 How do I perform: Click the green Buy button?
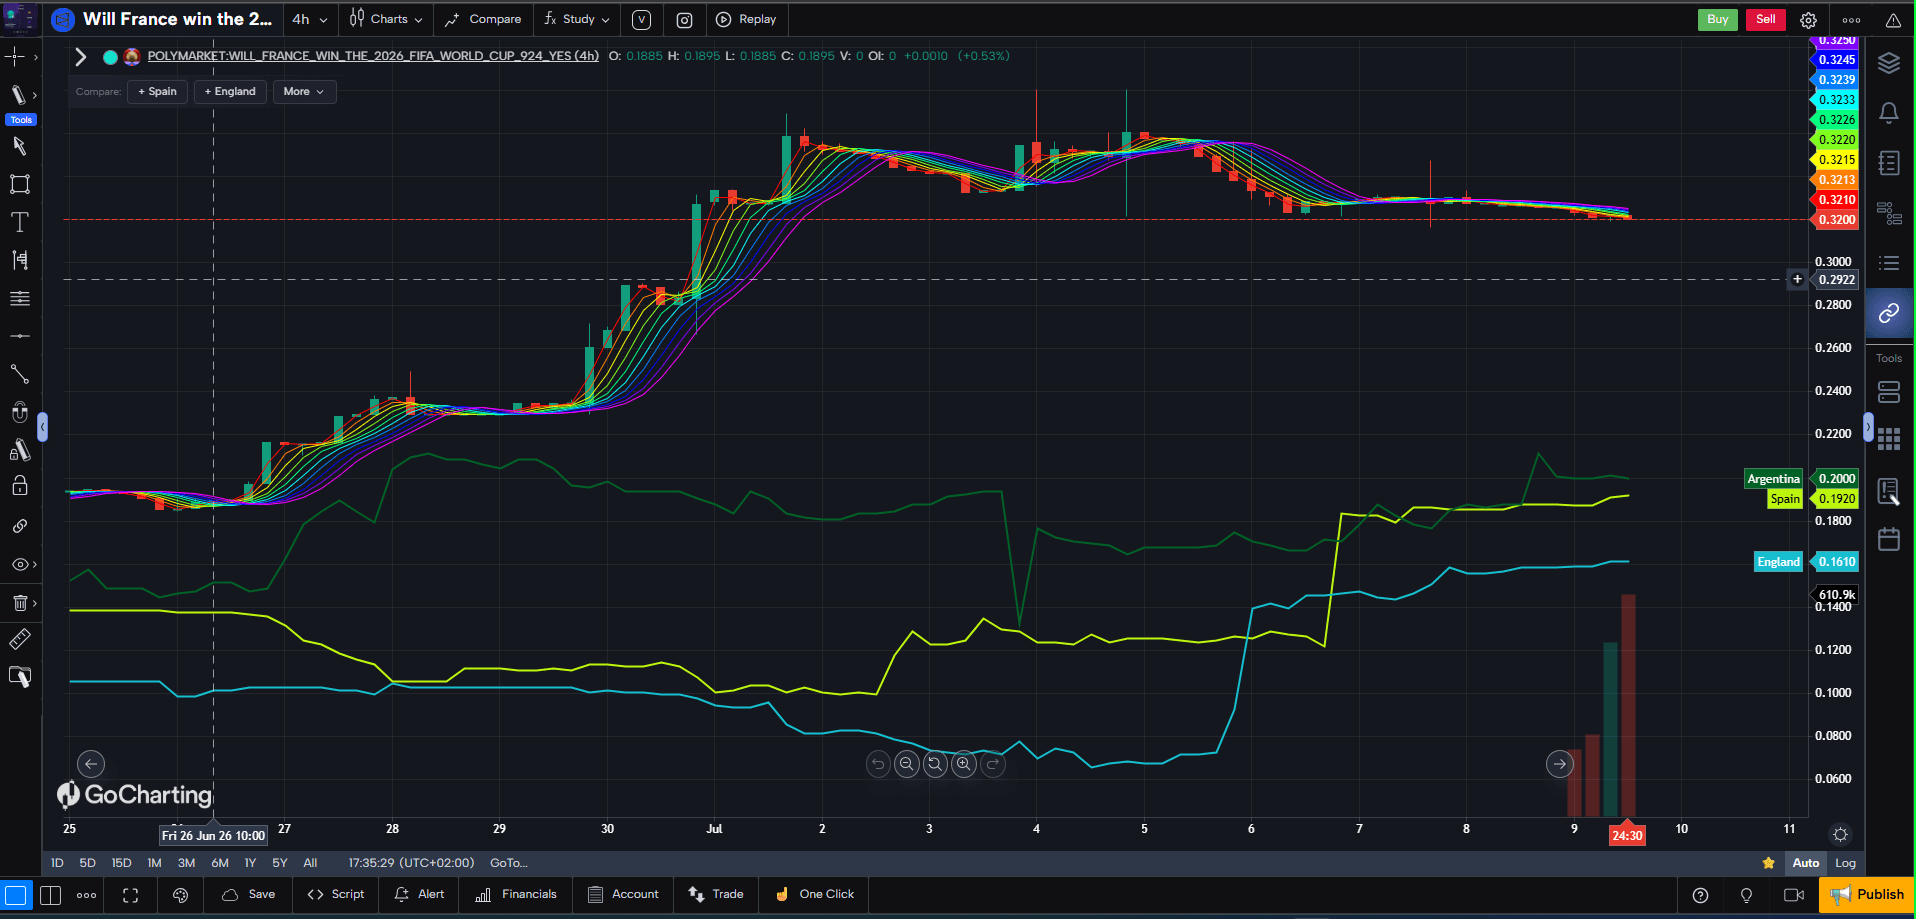coord(1717,20)
